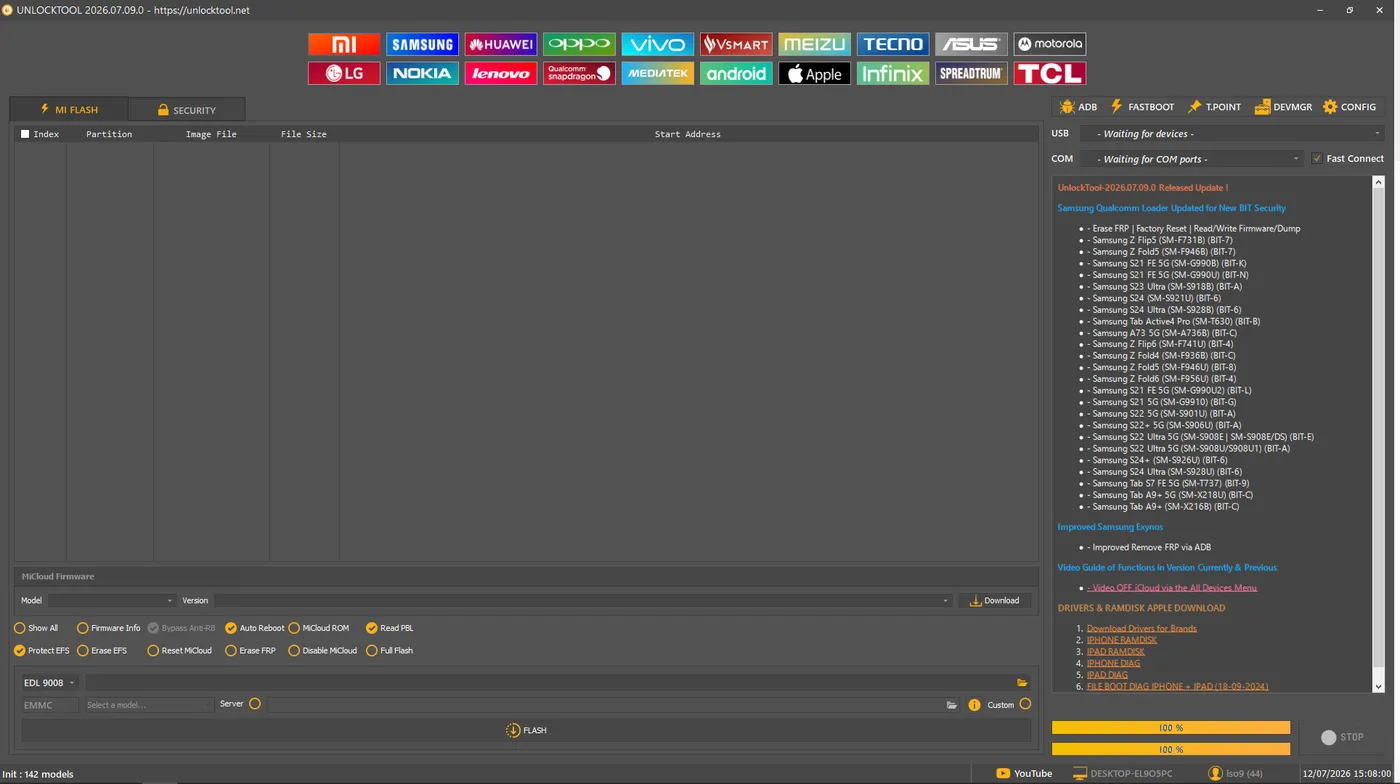Expand the COM ports dropdown
This screenshot has width=1400, height=784.
click(x=1192, y=159)
